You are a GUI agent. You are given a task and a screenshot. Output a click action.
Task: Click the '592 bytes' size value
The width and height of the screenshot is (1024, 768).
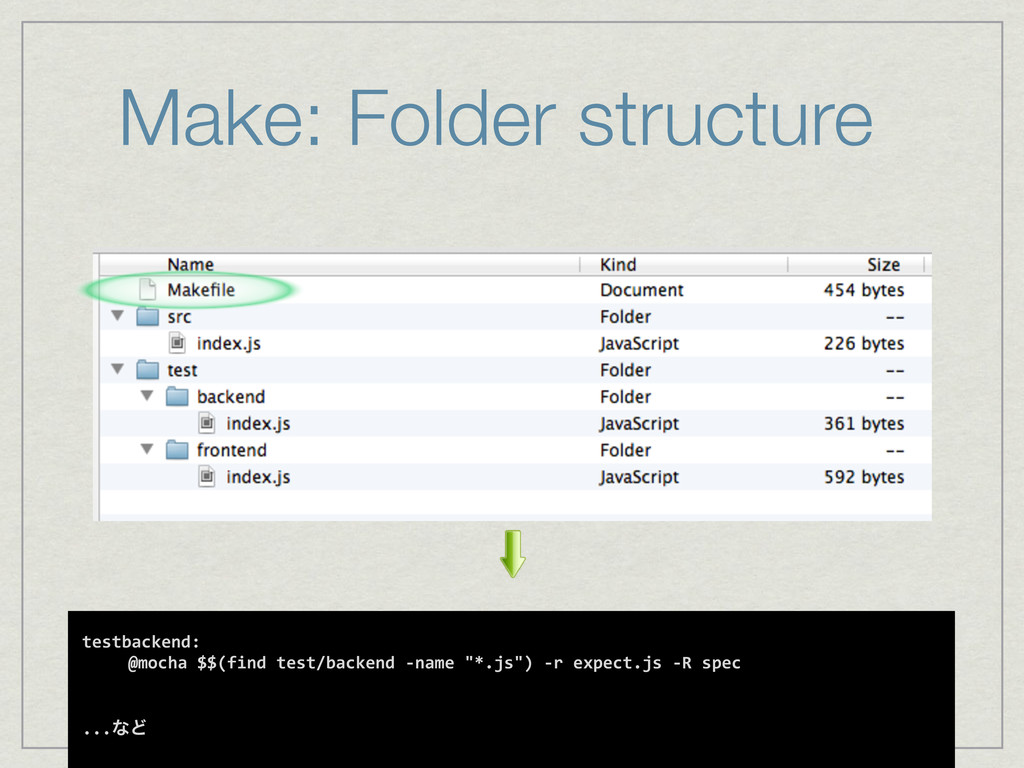click(x=864, y=477)
